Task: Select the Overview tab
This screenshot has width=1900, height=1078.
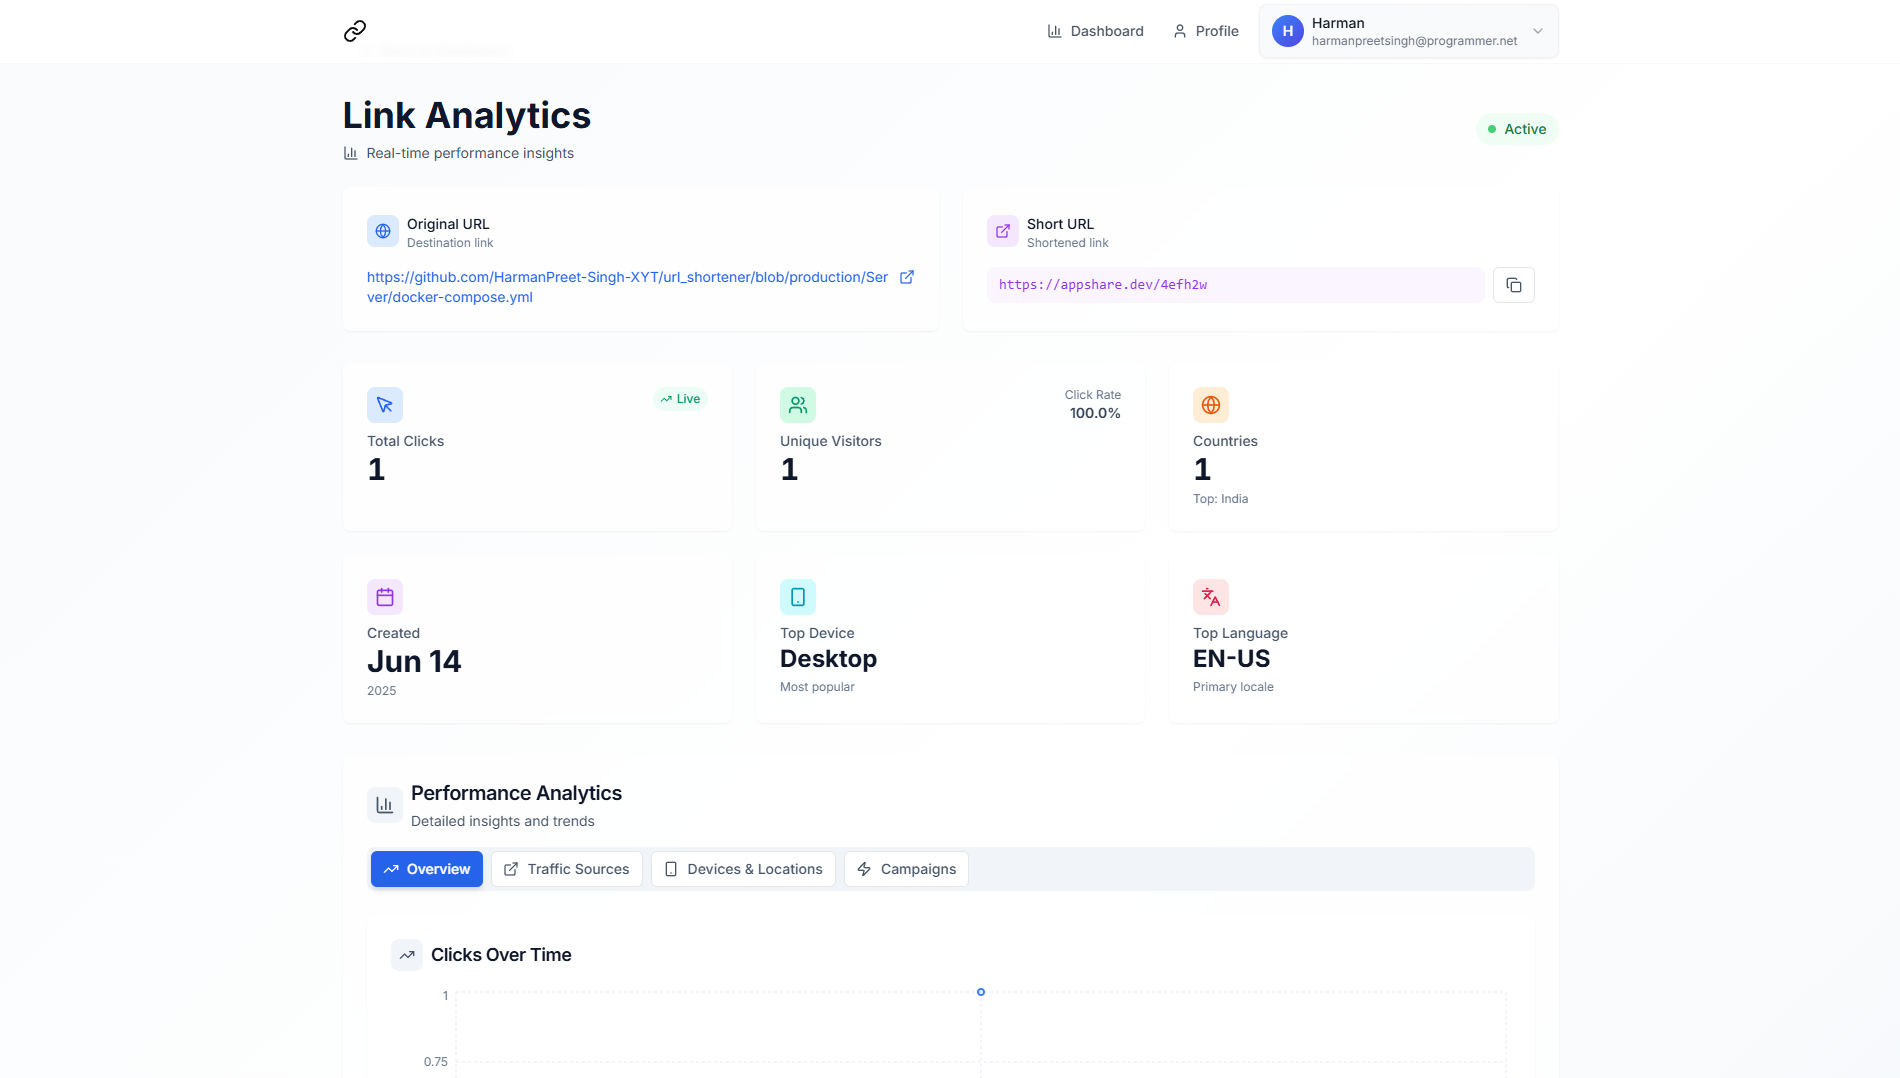Action: pyautogui.click(x=427, y=869)
